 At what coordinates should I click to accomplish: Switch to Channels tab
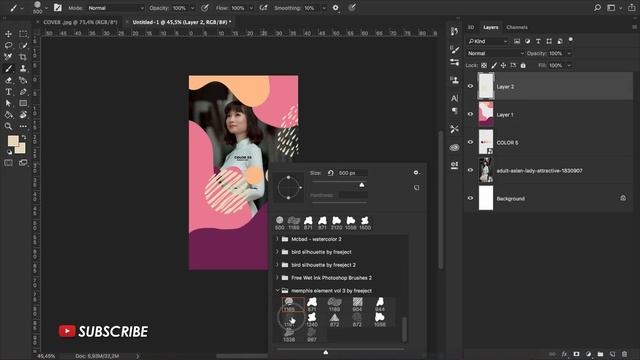pos(517,27)
